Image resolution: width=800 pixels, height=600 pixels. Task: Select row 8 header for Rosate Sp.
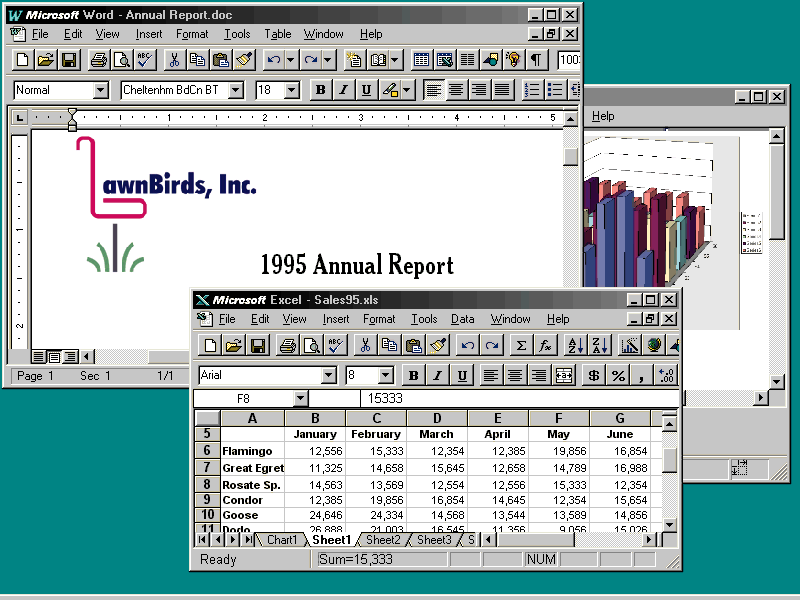tap(206, 484)
